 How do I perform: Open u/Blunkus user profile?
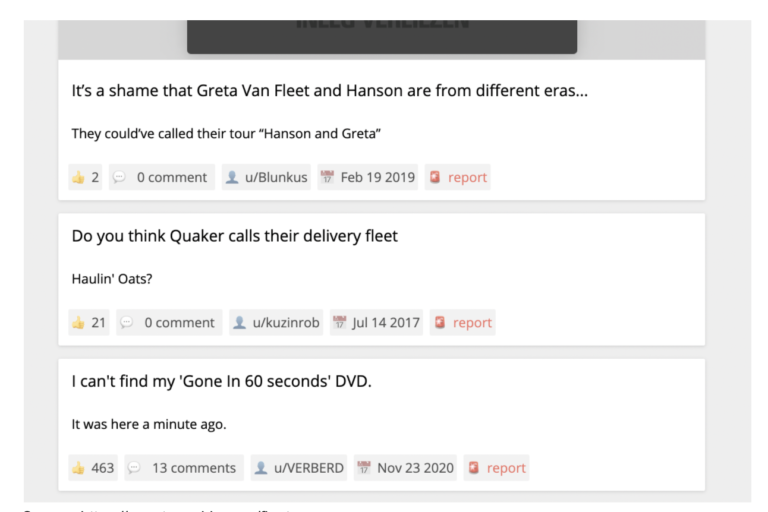[275, 178]
